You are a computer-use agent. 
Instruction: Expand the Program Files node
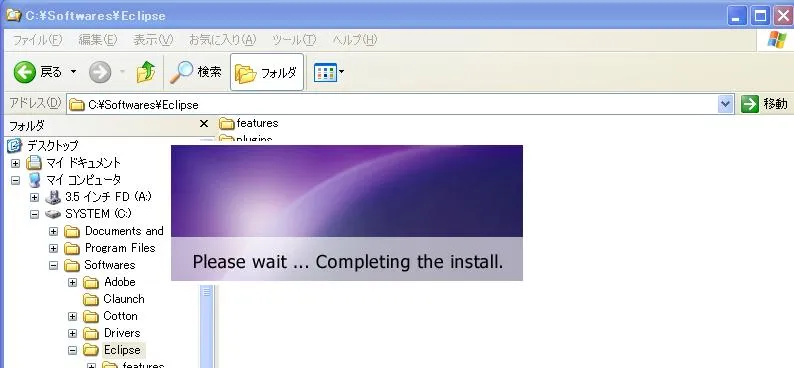click(x=53, y=249)
